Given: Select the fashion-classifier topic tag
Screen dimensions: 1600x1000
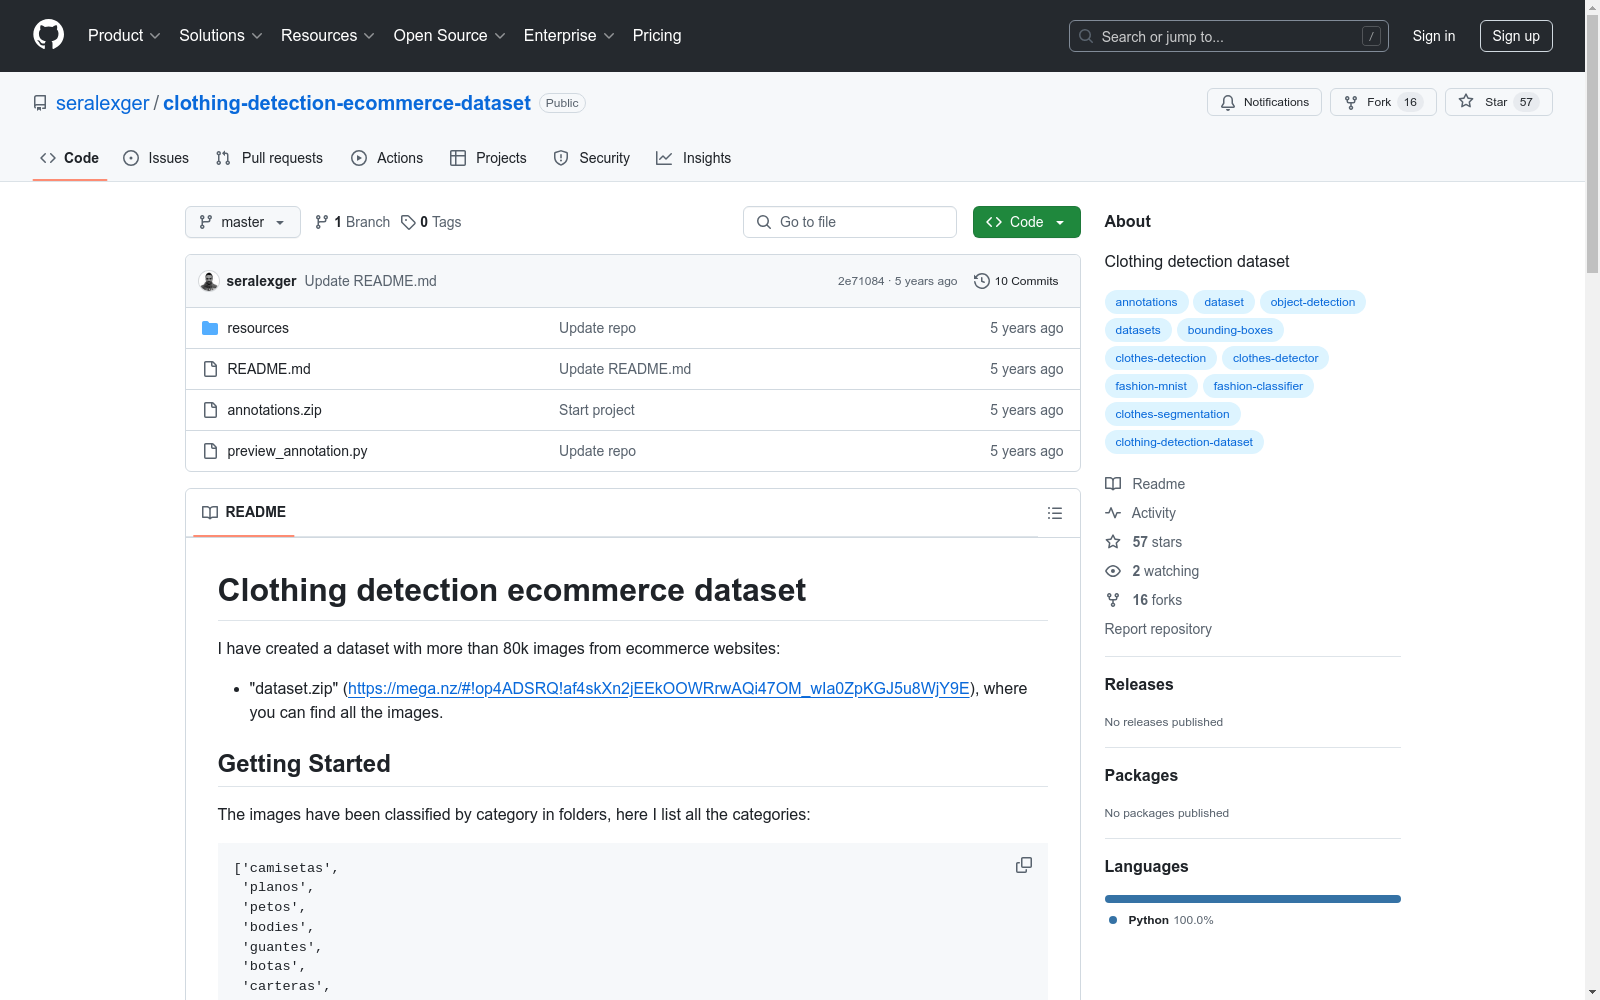Looking at the screenshot, I should (x=1258, y=386).
